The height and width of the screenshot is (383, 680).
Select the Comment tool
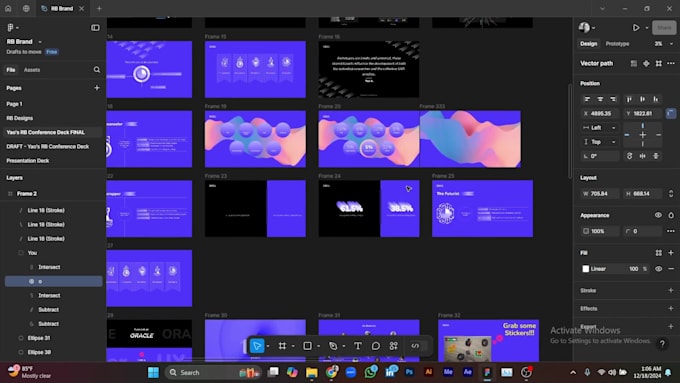click(x=376, y=346)
